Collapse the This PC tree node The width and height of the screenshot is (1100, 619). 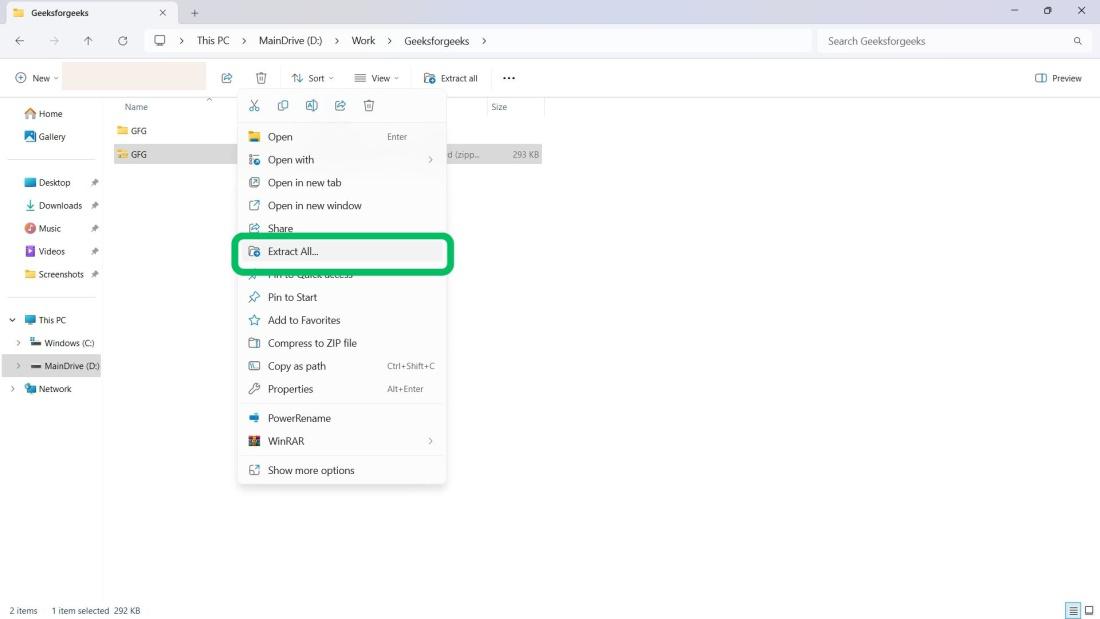click(13, 320)
